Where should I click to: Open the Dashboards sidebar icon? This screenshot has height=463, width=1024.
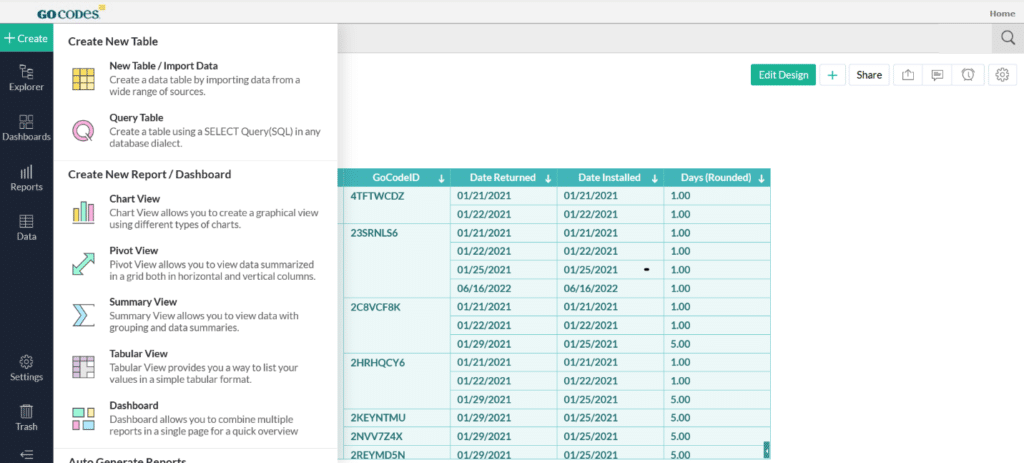[26, 127]
